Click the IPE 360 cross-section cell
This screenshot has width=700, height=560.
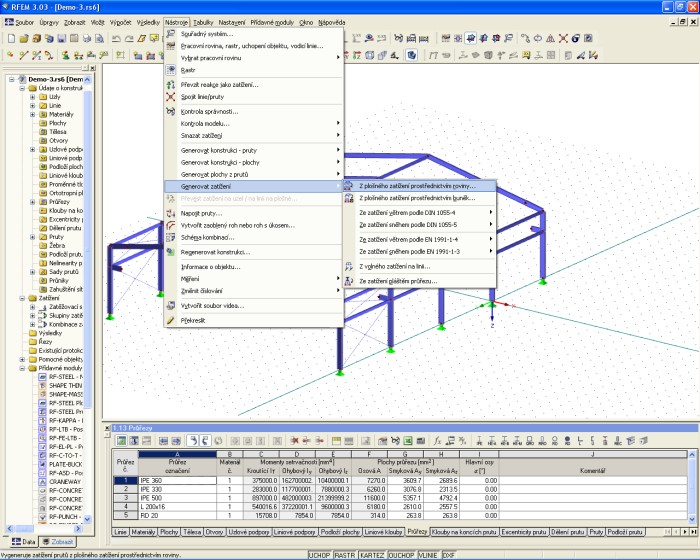click(x=177, y=481)
